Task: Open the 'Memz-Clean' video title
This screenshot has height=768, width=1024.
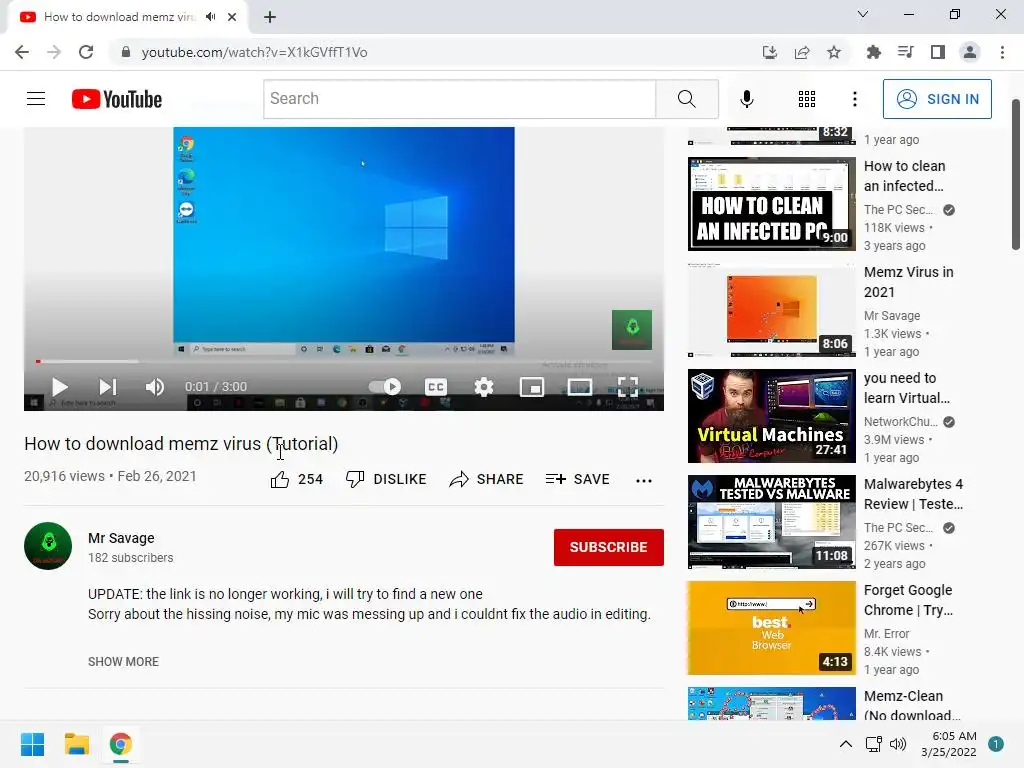Action: [912, 705]
